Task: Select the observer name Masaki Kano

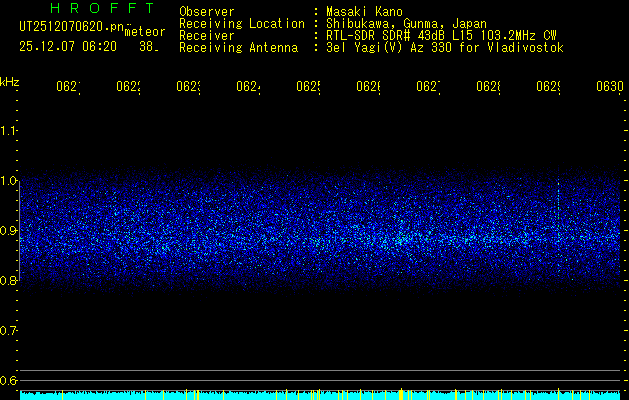Action: pyautogui.click(x=364, y=12)
